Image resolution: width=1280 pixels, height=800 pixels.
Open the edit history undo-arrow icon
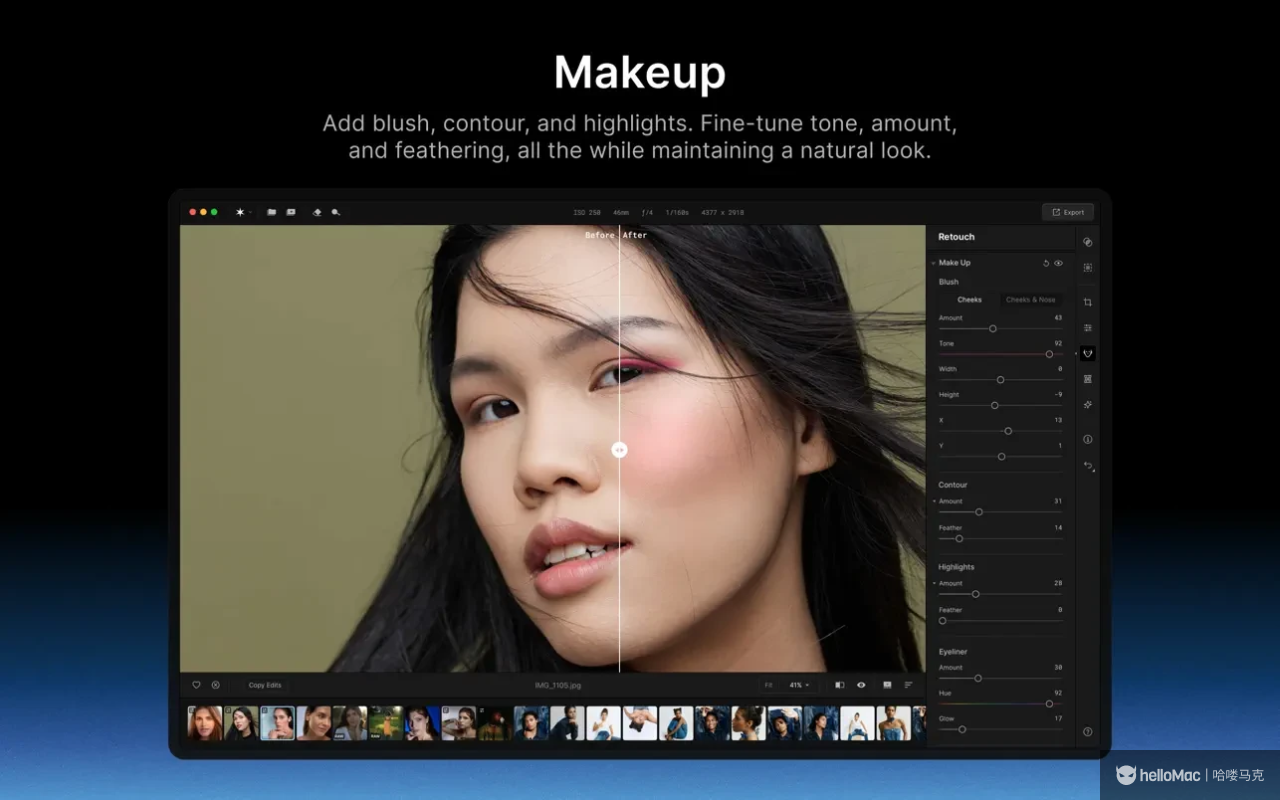point(1088,466)
